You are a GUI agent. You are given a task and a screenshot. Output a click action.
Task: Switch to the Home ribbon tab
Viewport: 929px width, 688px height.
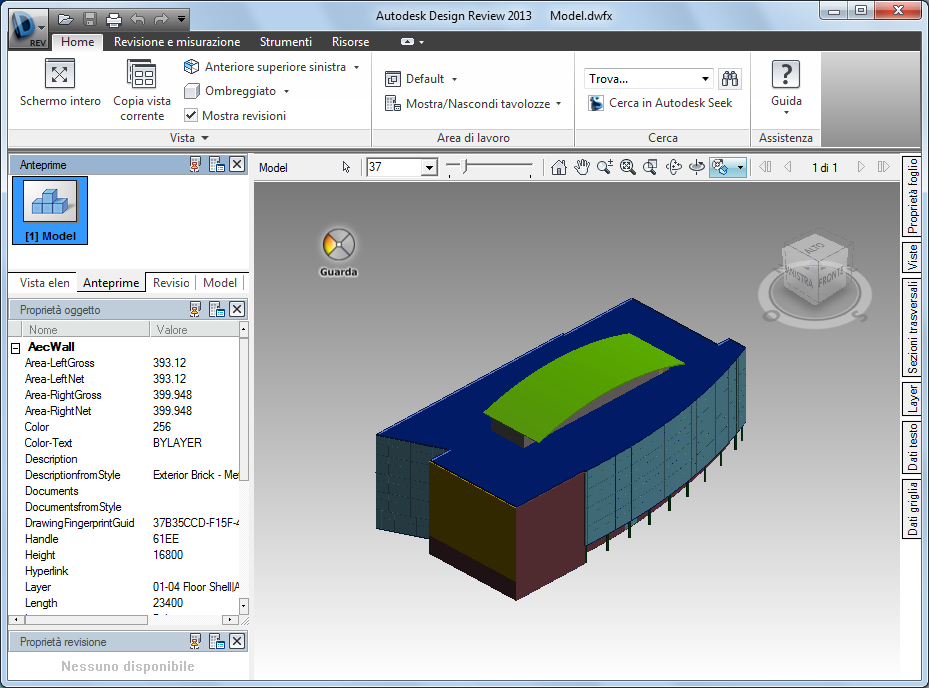78,42
